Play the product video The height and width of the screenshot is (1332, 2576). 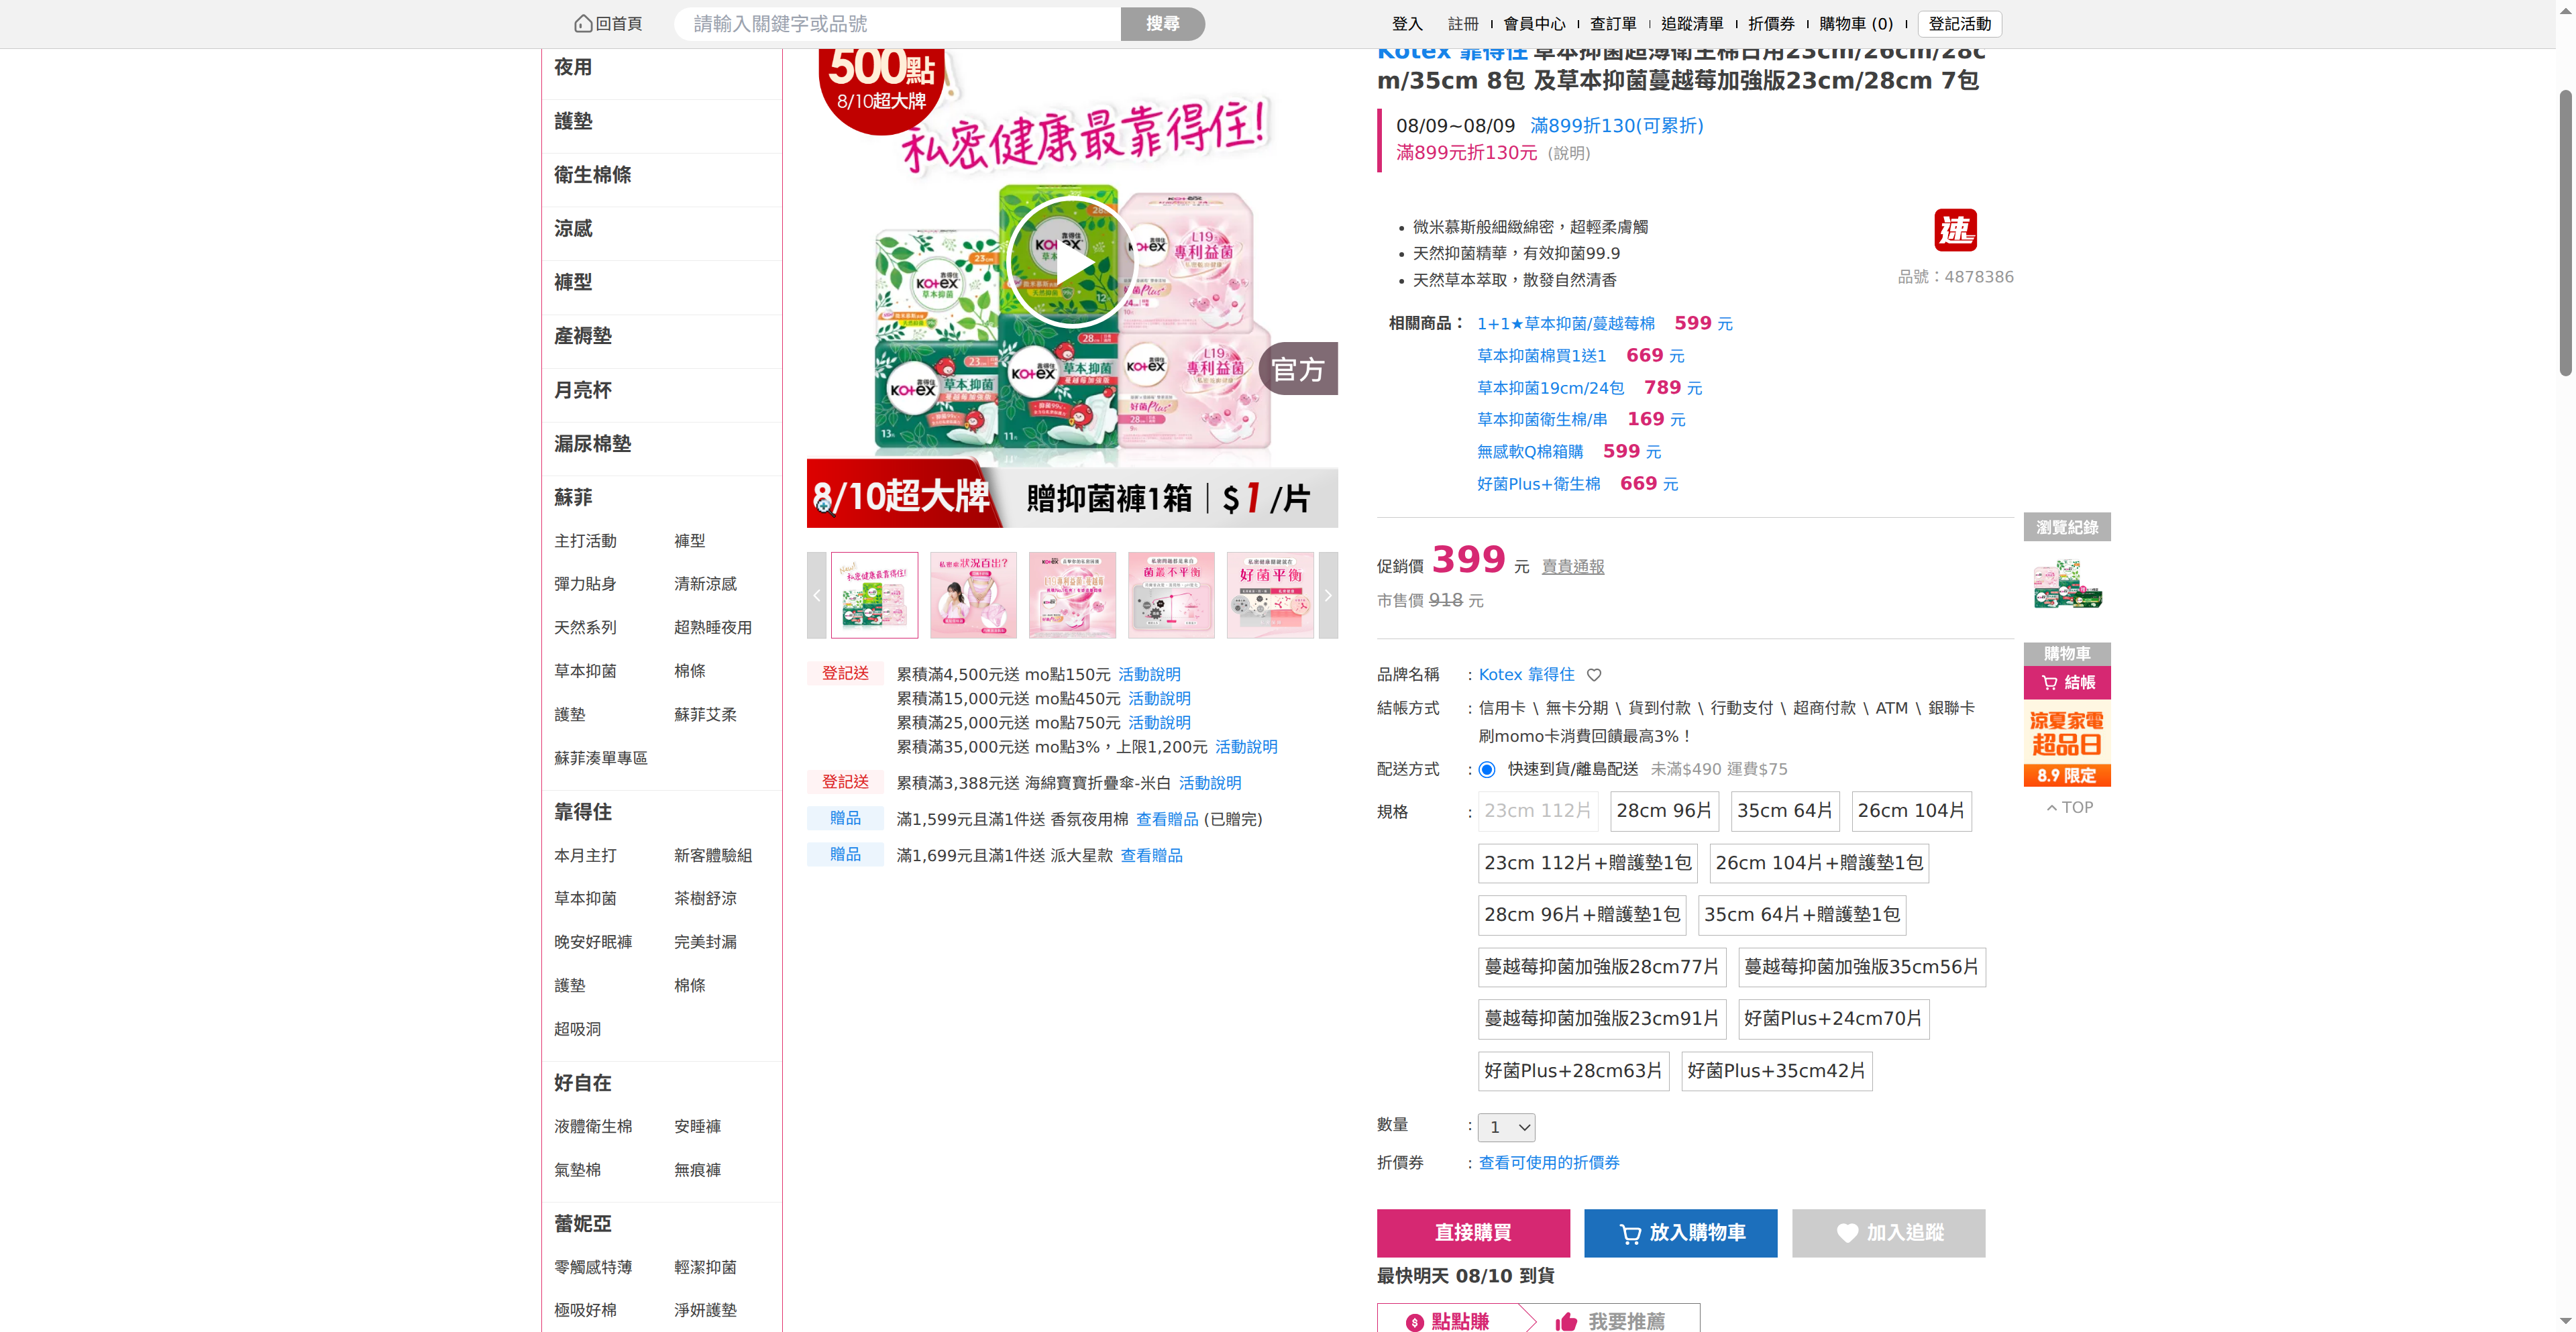(1071, 262)
